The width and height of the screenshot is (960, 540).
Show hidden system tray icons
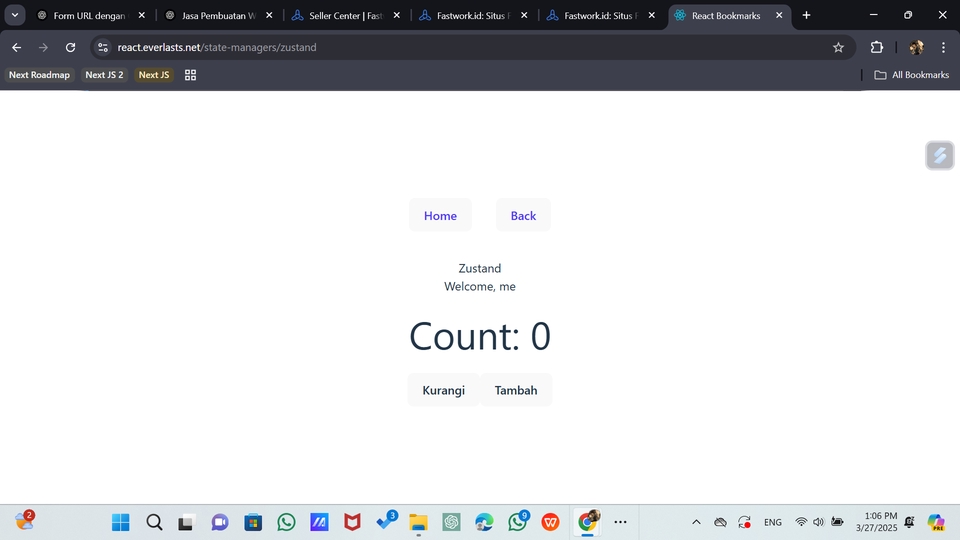pyautogui.click(x=696, y=522)
